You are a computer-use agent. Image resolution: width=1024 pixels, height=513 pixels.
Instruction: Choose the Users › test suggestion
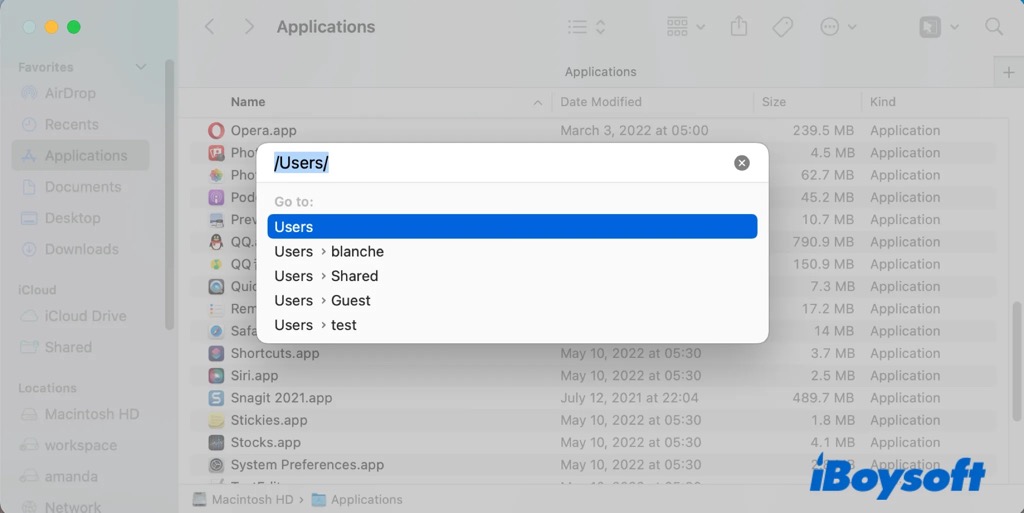click(512, 325)
